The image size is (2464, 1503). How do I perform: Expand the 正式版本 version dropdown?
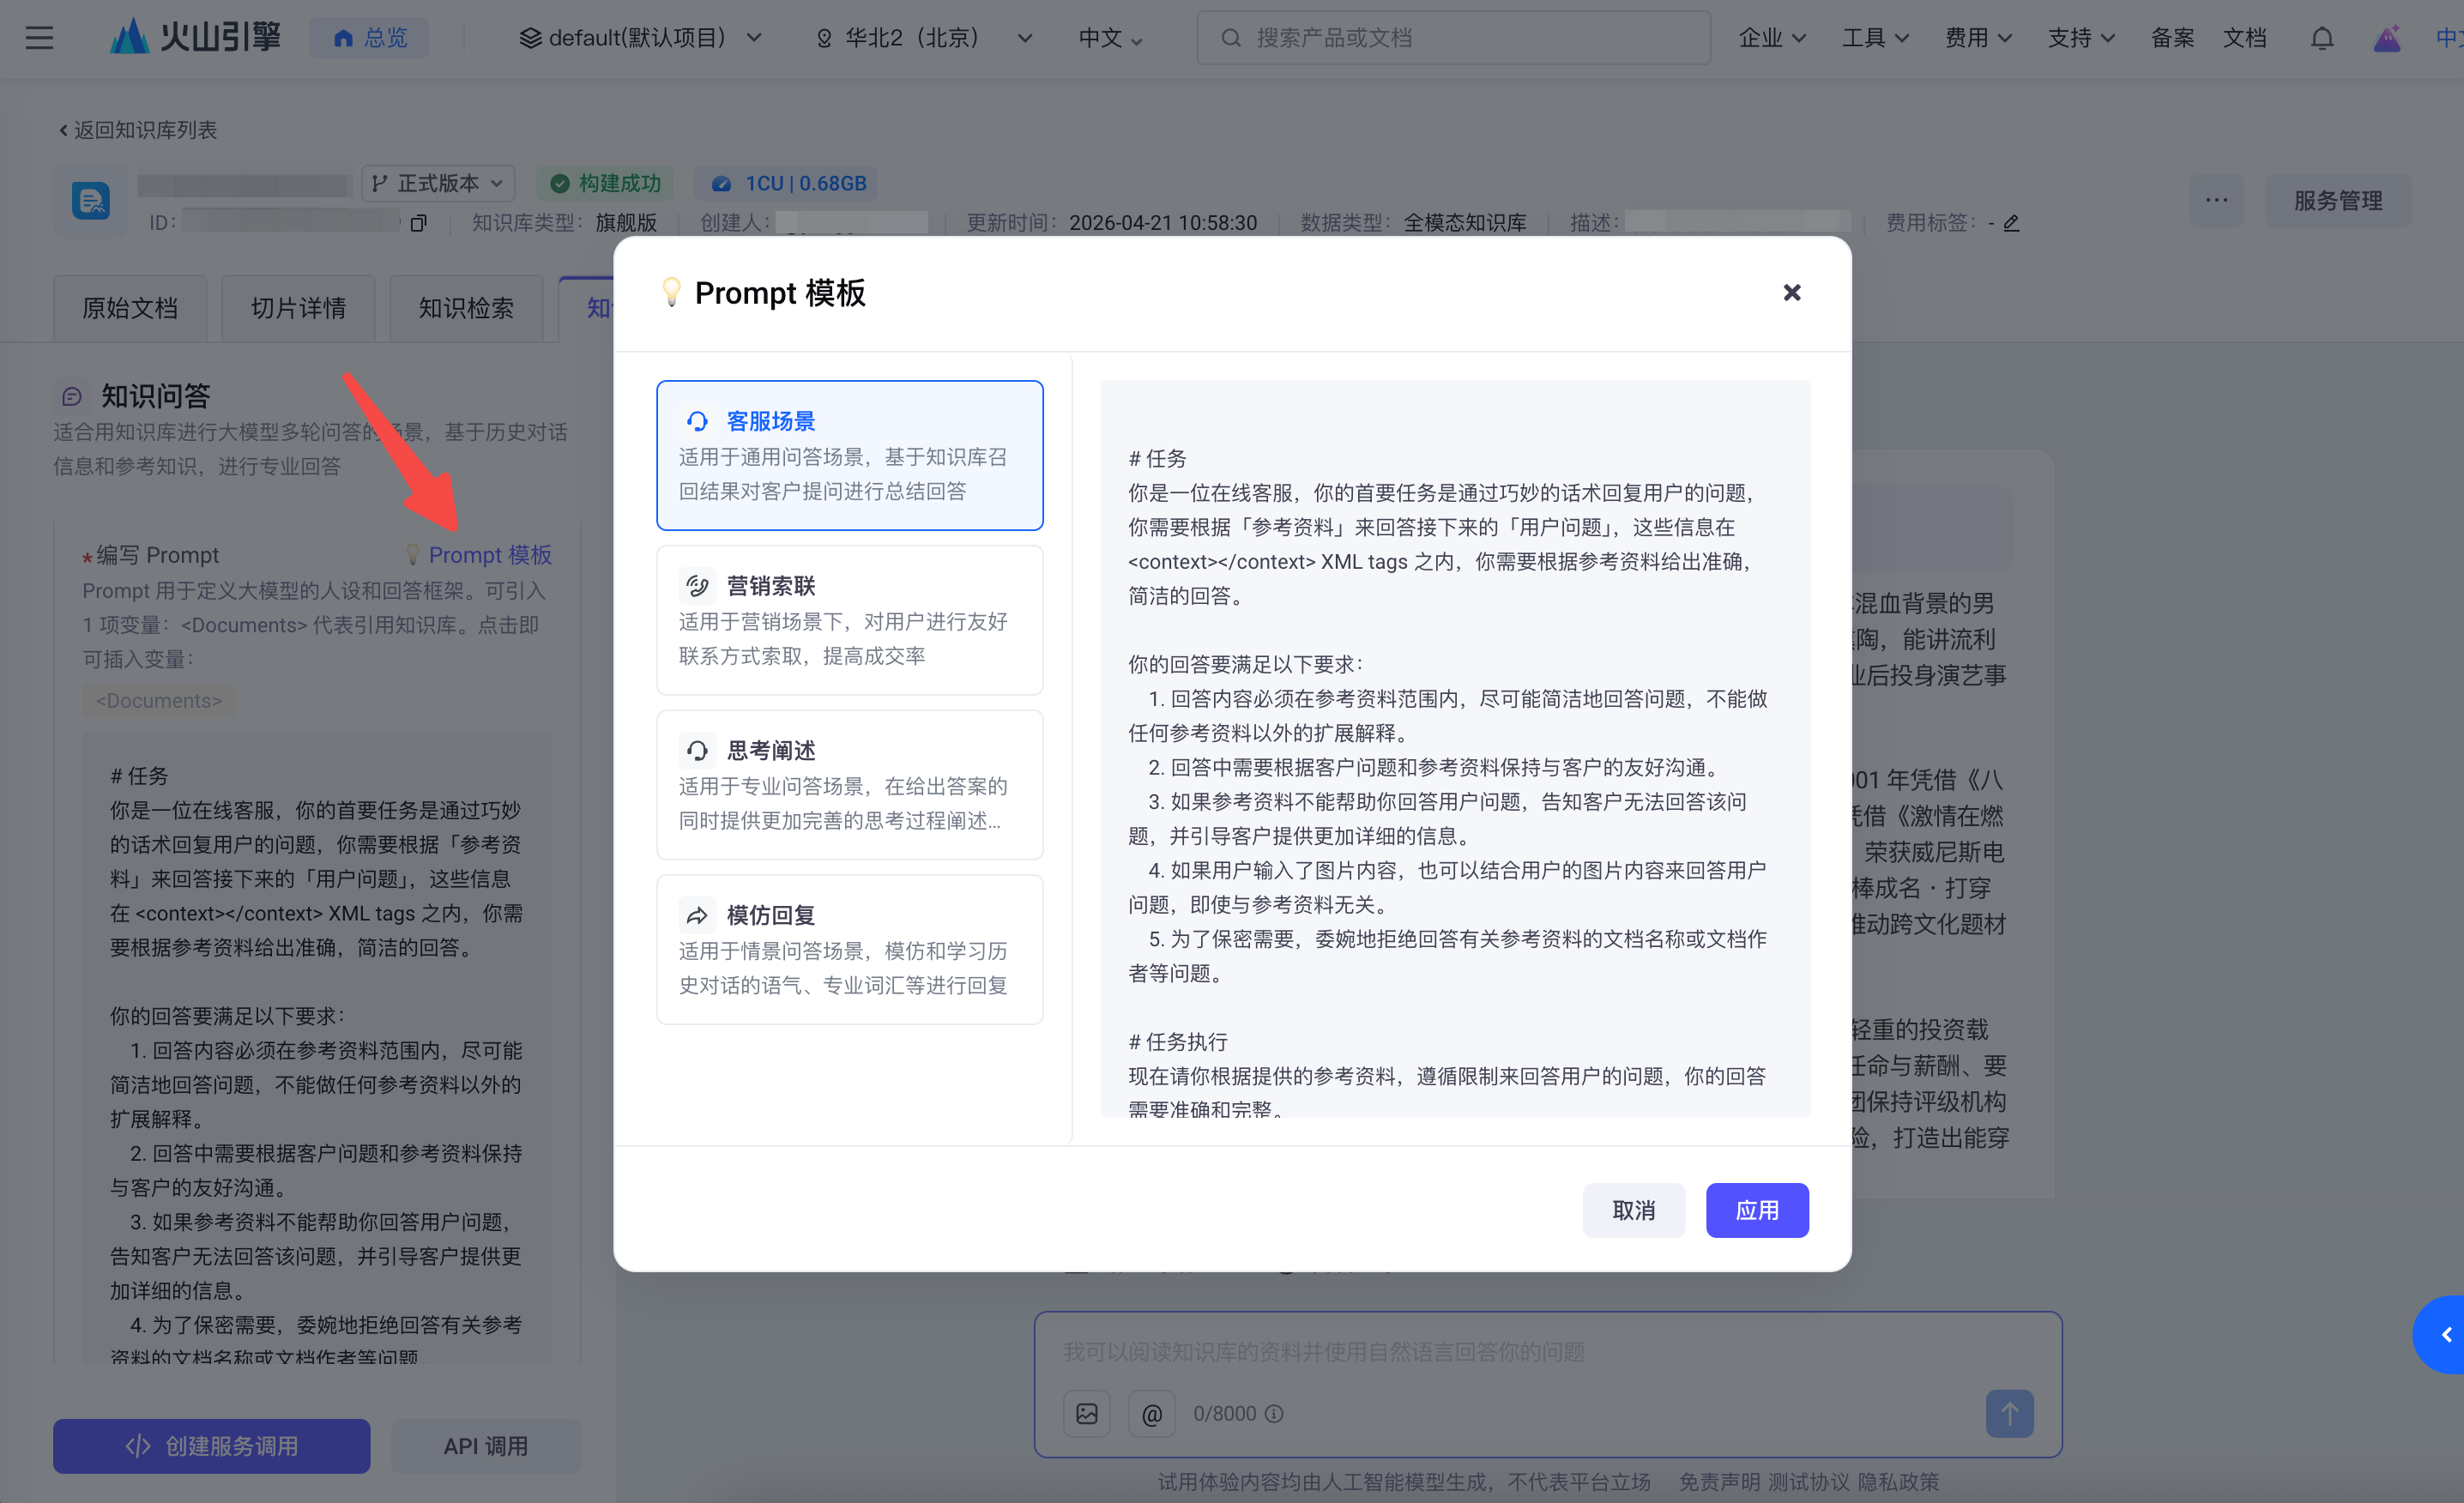(x=438, y=183)
